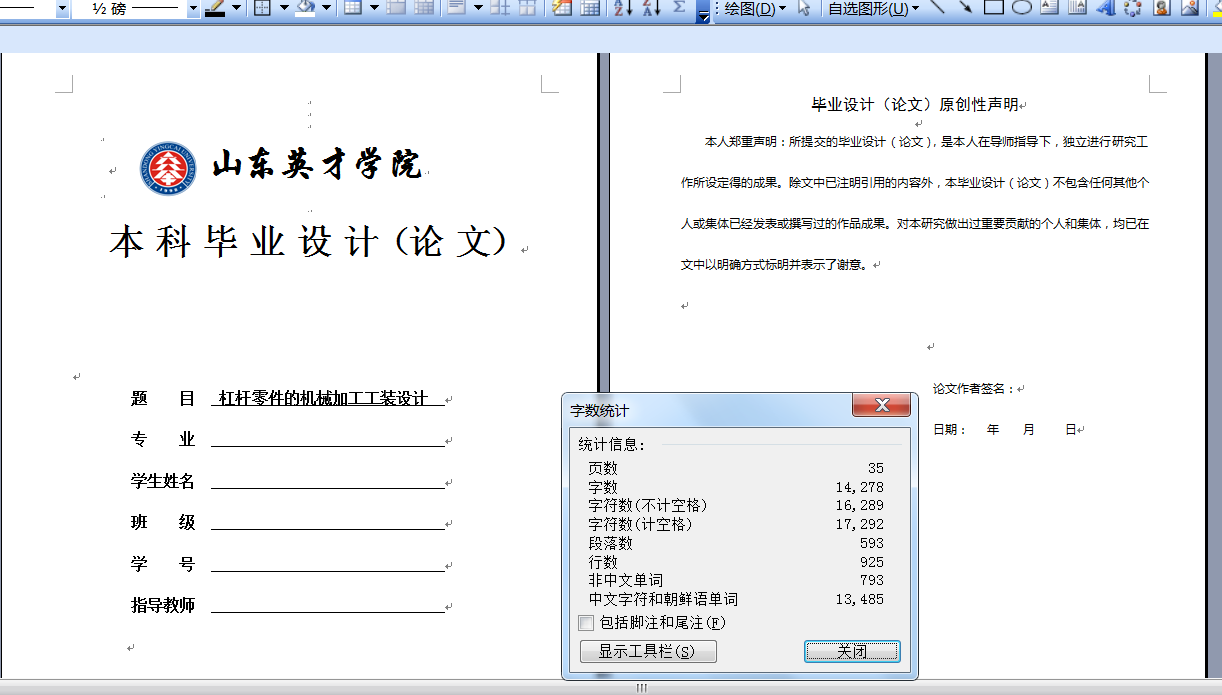1222x695 pixels.
Task: Apply the outside border icon
Action: point(263,8)
